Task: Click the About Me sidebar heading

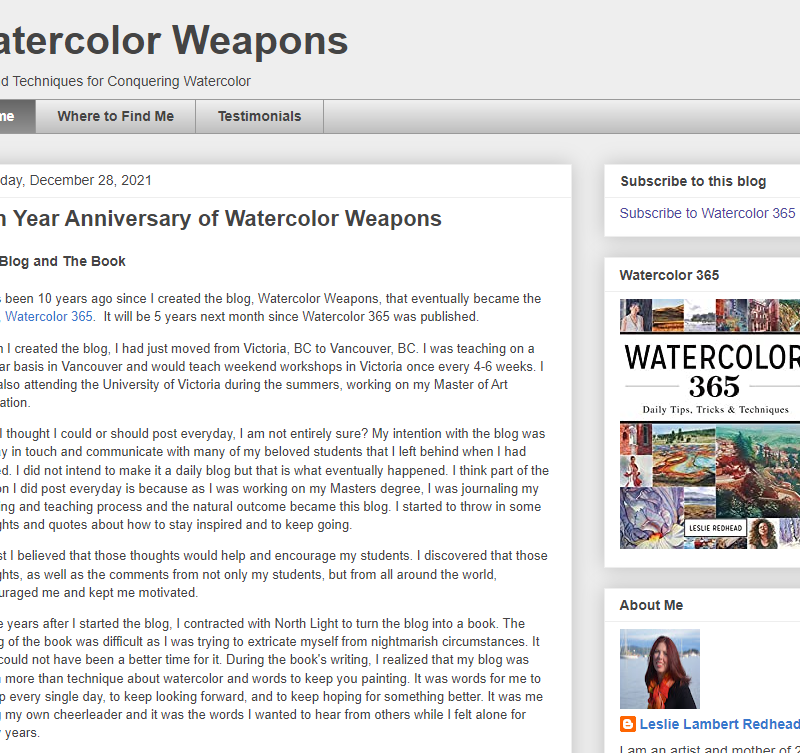Action: (651, 605)
